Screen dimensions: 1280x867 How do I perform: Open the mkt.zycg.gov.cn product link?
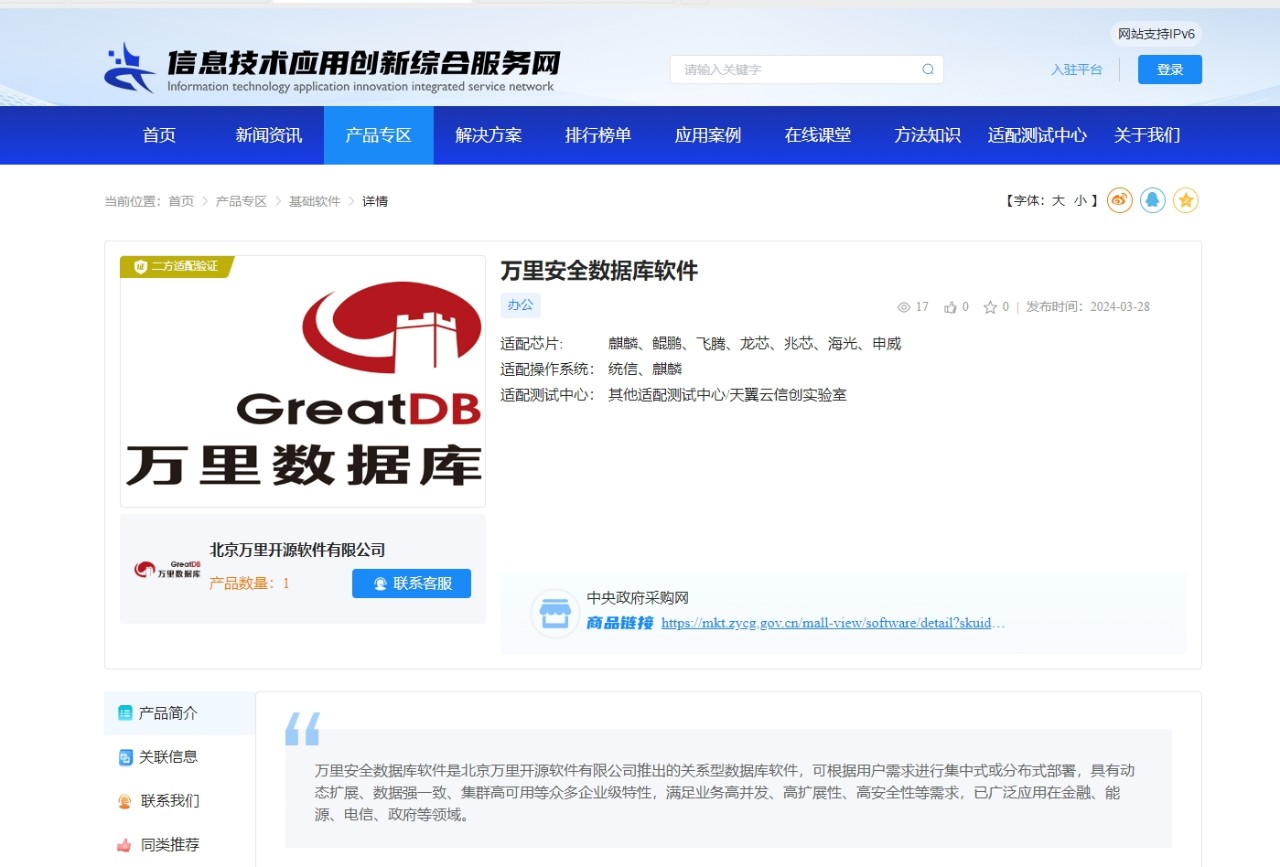[833, 623]
